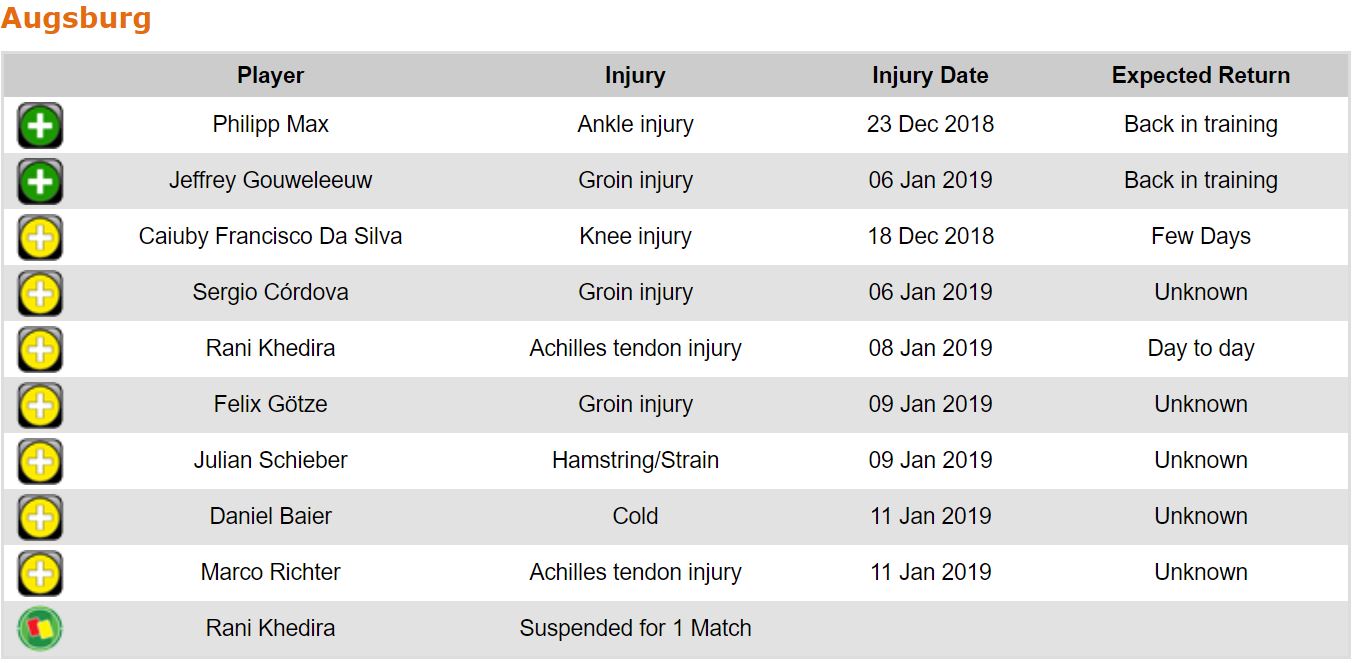Click Daniel Baier's Cold injury cell
The height and width of the screenshot is (663, 1353).
tap(635, 517)
